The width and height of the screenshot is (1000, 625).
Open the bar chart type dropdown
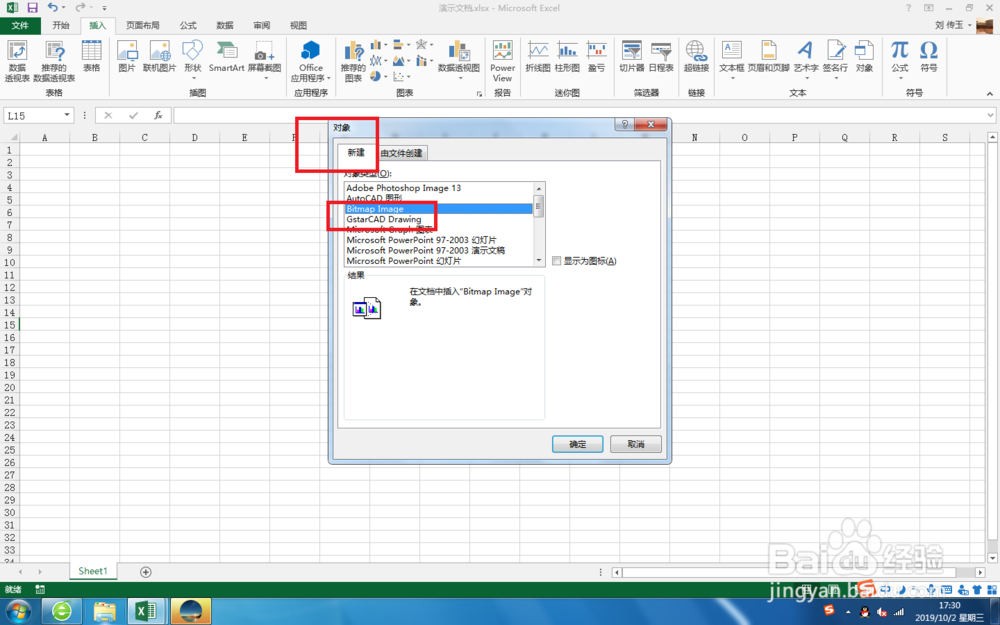tap(401, 45)
